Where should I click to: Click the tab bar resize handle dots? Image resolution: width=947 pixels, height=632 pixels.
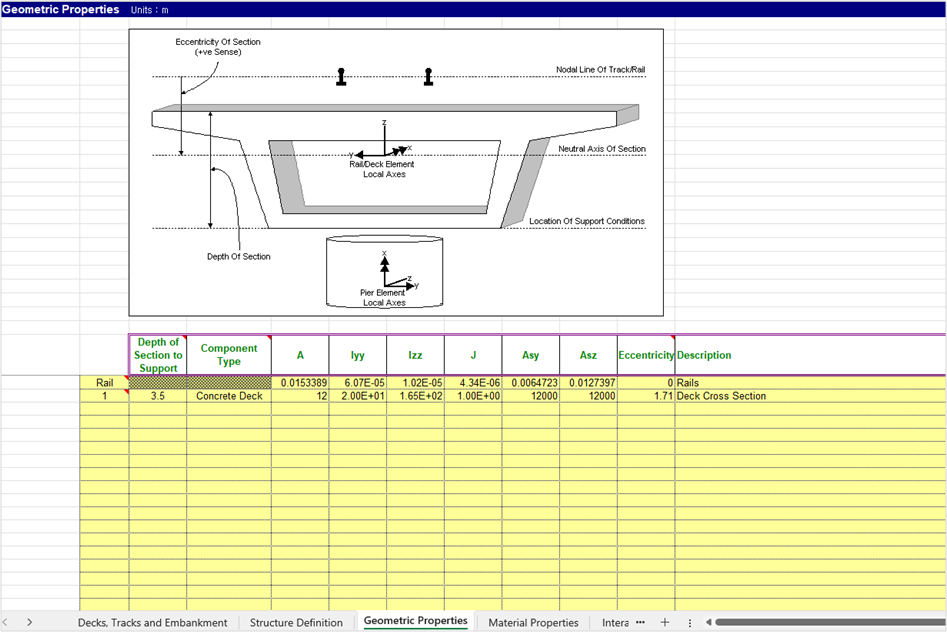[x=689, y=622]
